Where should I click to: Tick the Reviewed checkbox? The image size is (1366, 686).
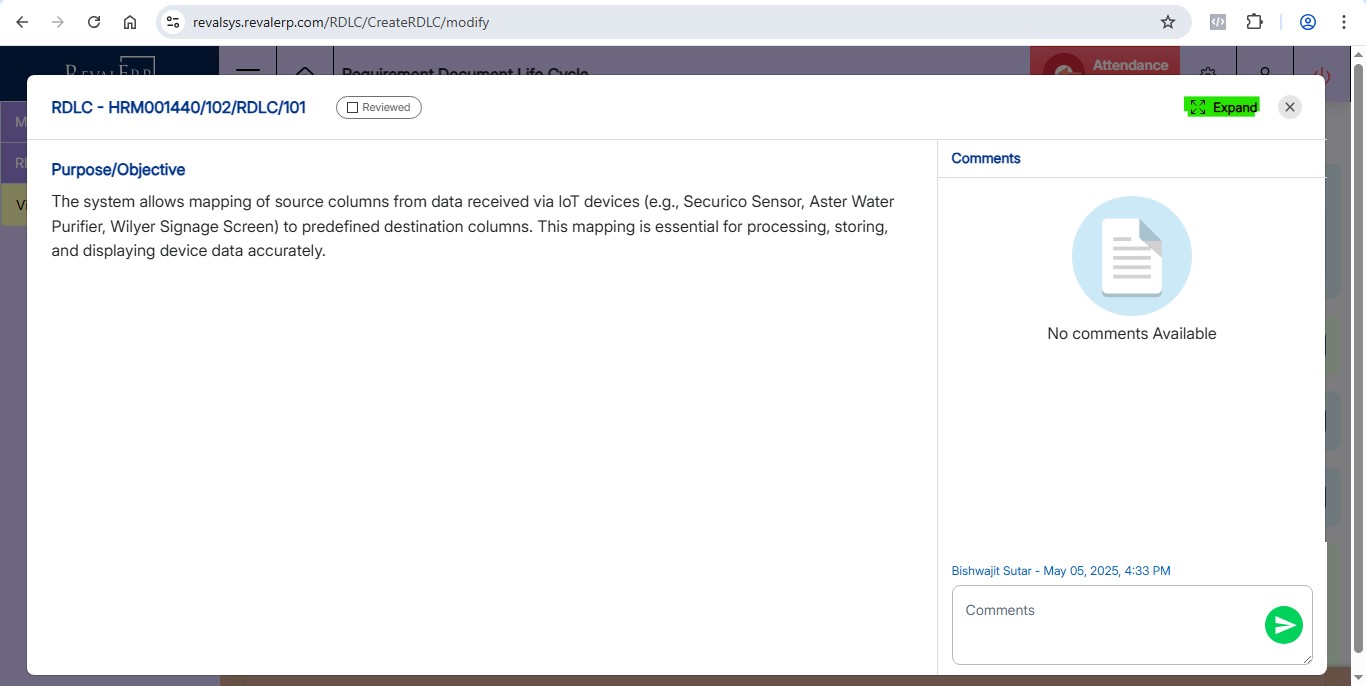(x=352, y=108)
